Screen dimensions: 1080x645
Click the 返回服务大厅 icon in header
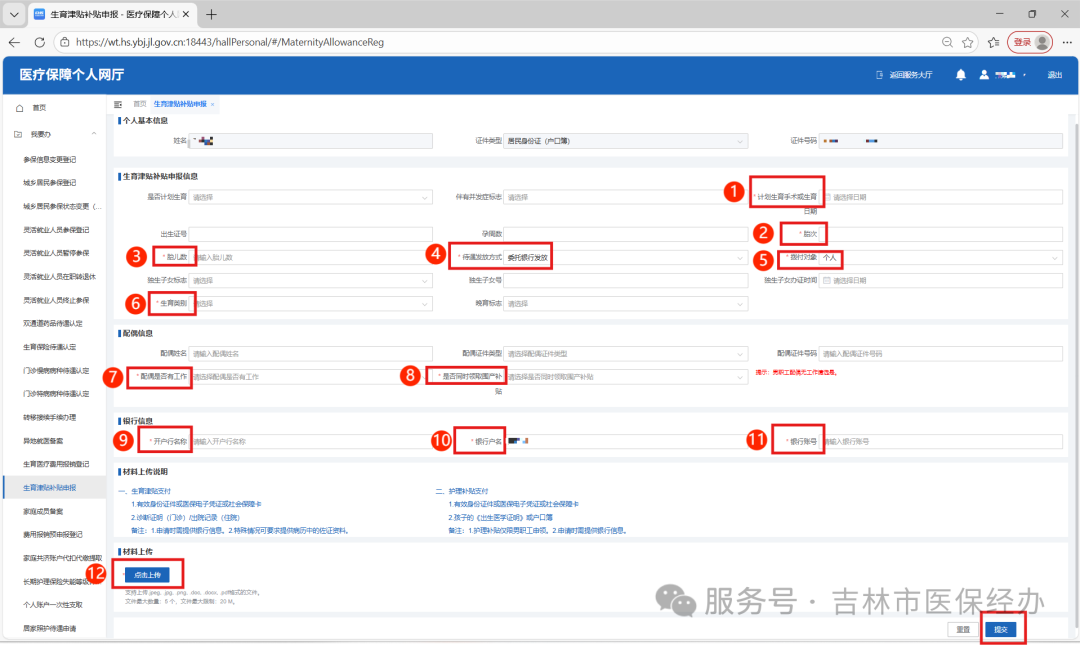(880, 74)
